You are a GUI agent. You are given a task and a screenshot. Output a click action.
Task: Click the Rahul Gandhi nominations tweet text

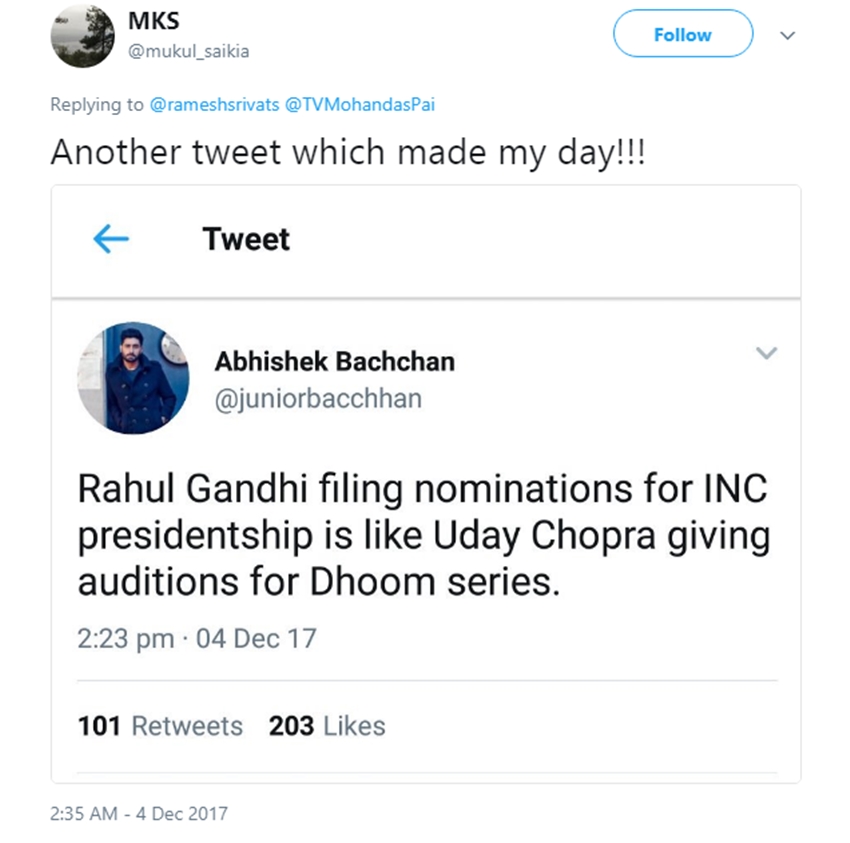pyautogui.click(x=424, y=537)
